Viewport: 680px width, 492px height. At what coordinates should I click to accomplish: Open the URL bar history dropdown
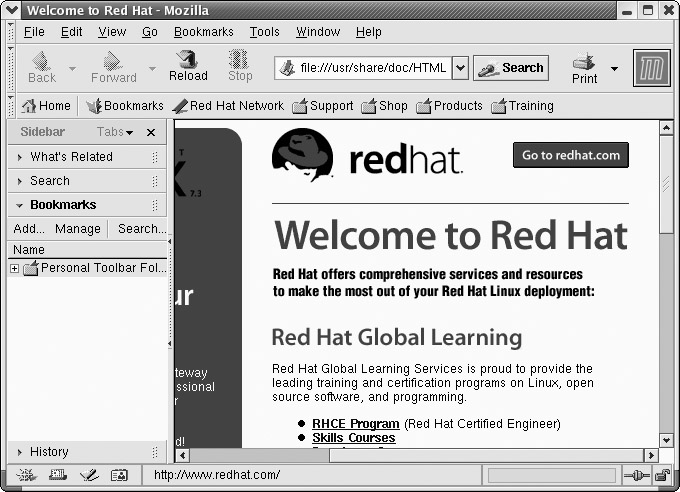(x=460, y=68)
